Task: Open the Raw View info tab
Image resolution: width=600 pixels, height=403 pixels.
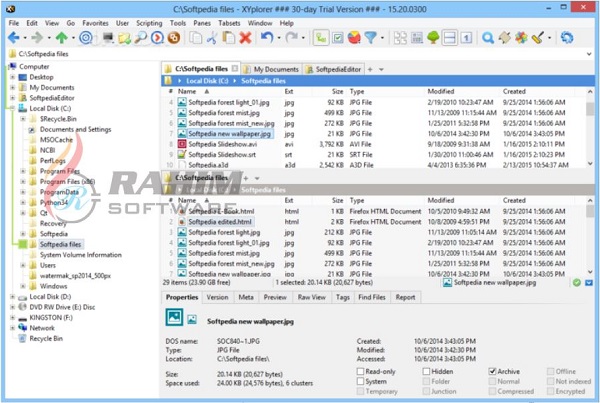Action: click(x=311, y=297)
